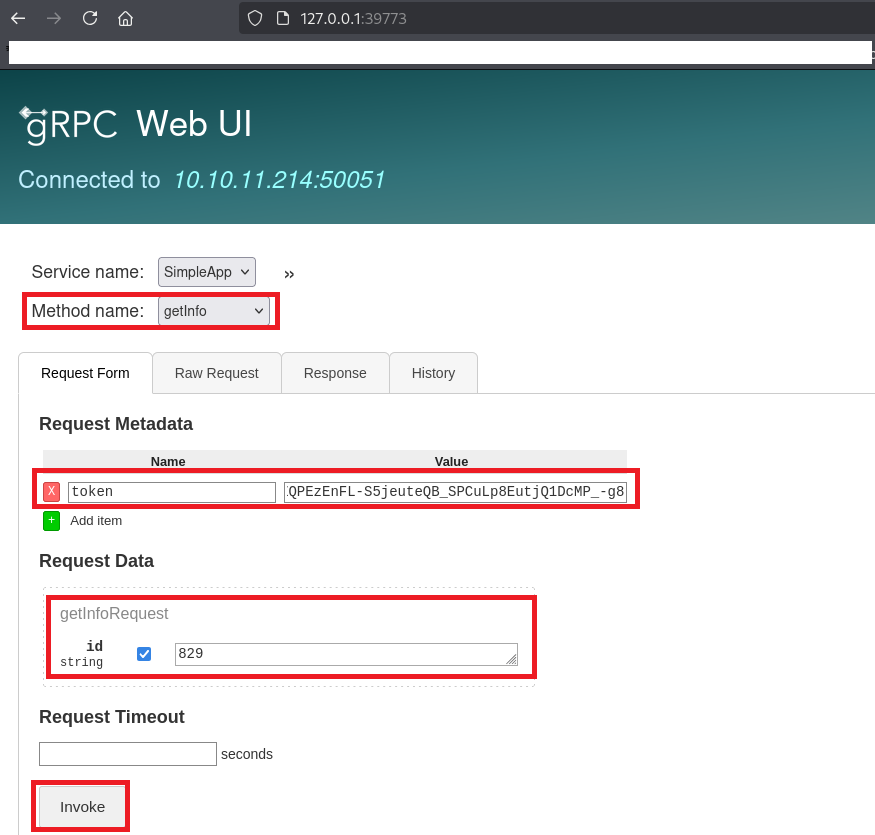Remove token metadata row with red X

point(51,491)
